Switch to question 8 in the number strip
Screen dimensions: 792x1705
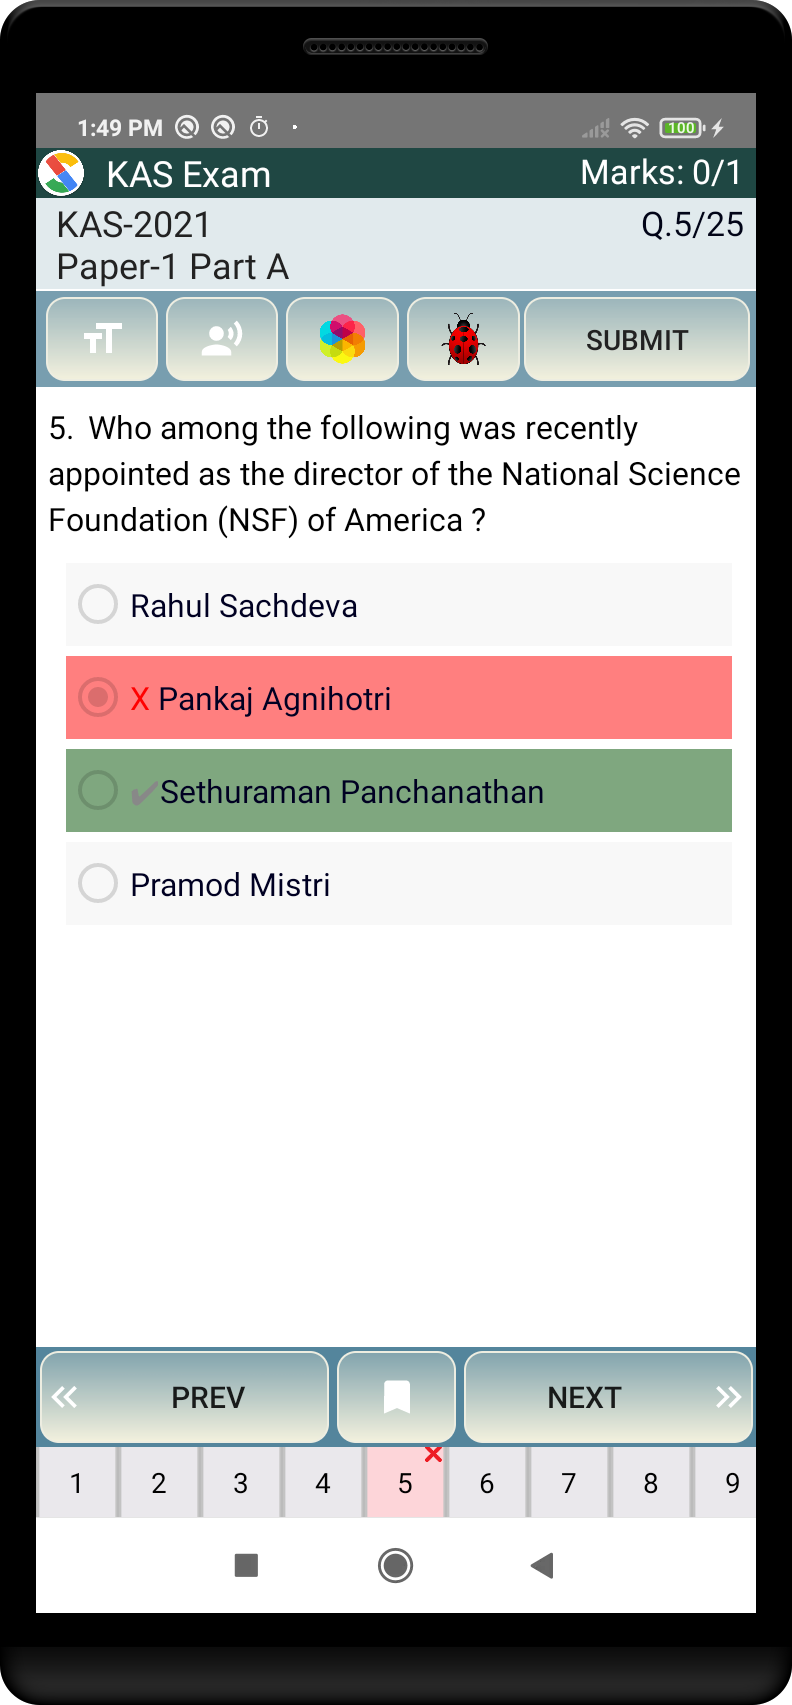(x=651, y=1483)
